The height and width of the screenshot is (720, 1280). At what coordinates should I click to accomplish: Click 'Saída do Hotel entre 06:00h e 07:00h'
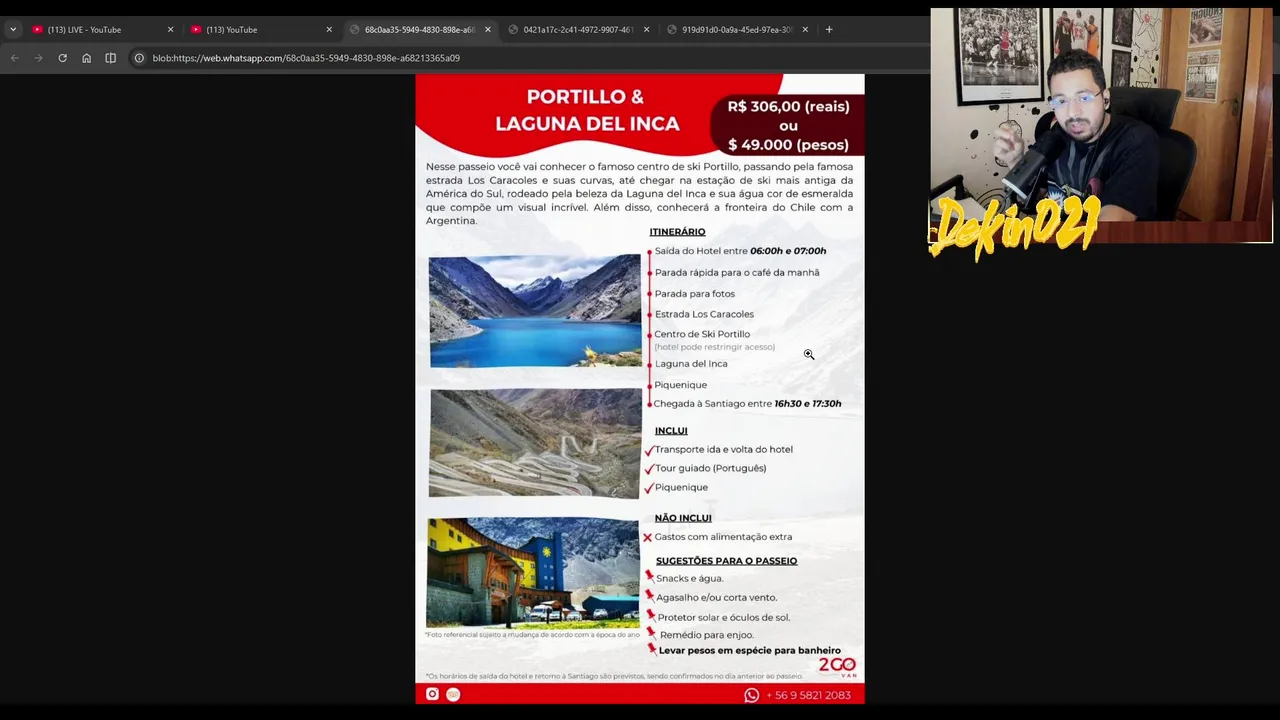tap(740, 251)
